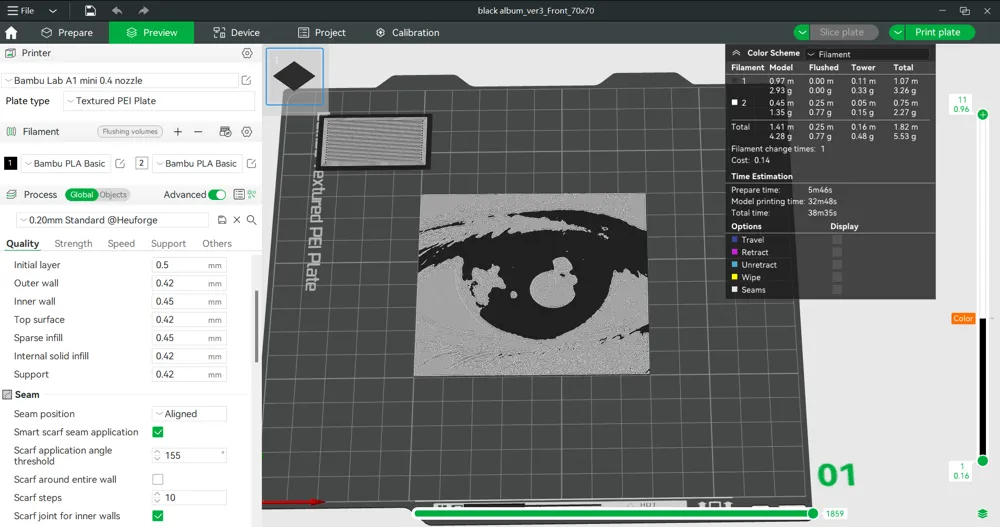Save the 0.20mm Standard process preset

(222, 219)
